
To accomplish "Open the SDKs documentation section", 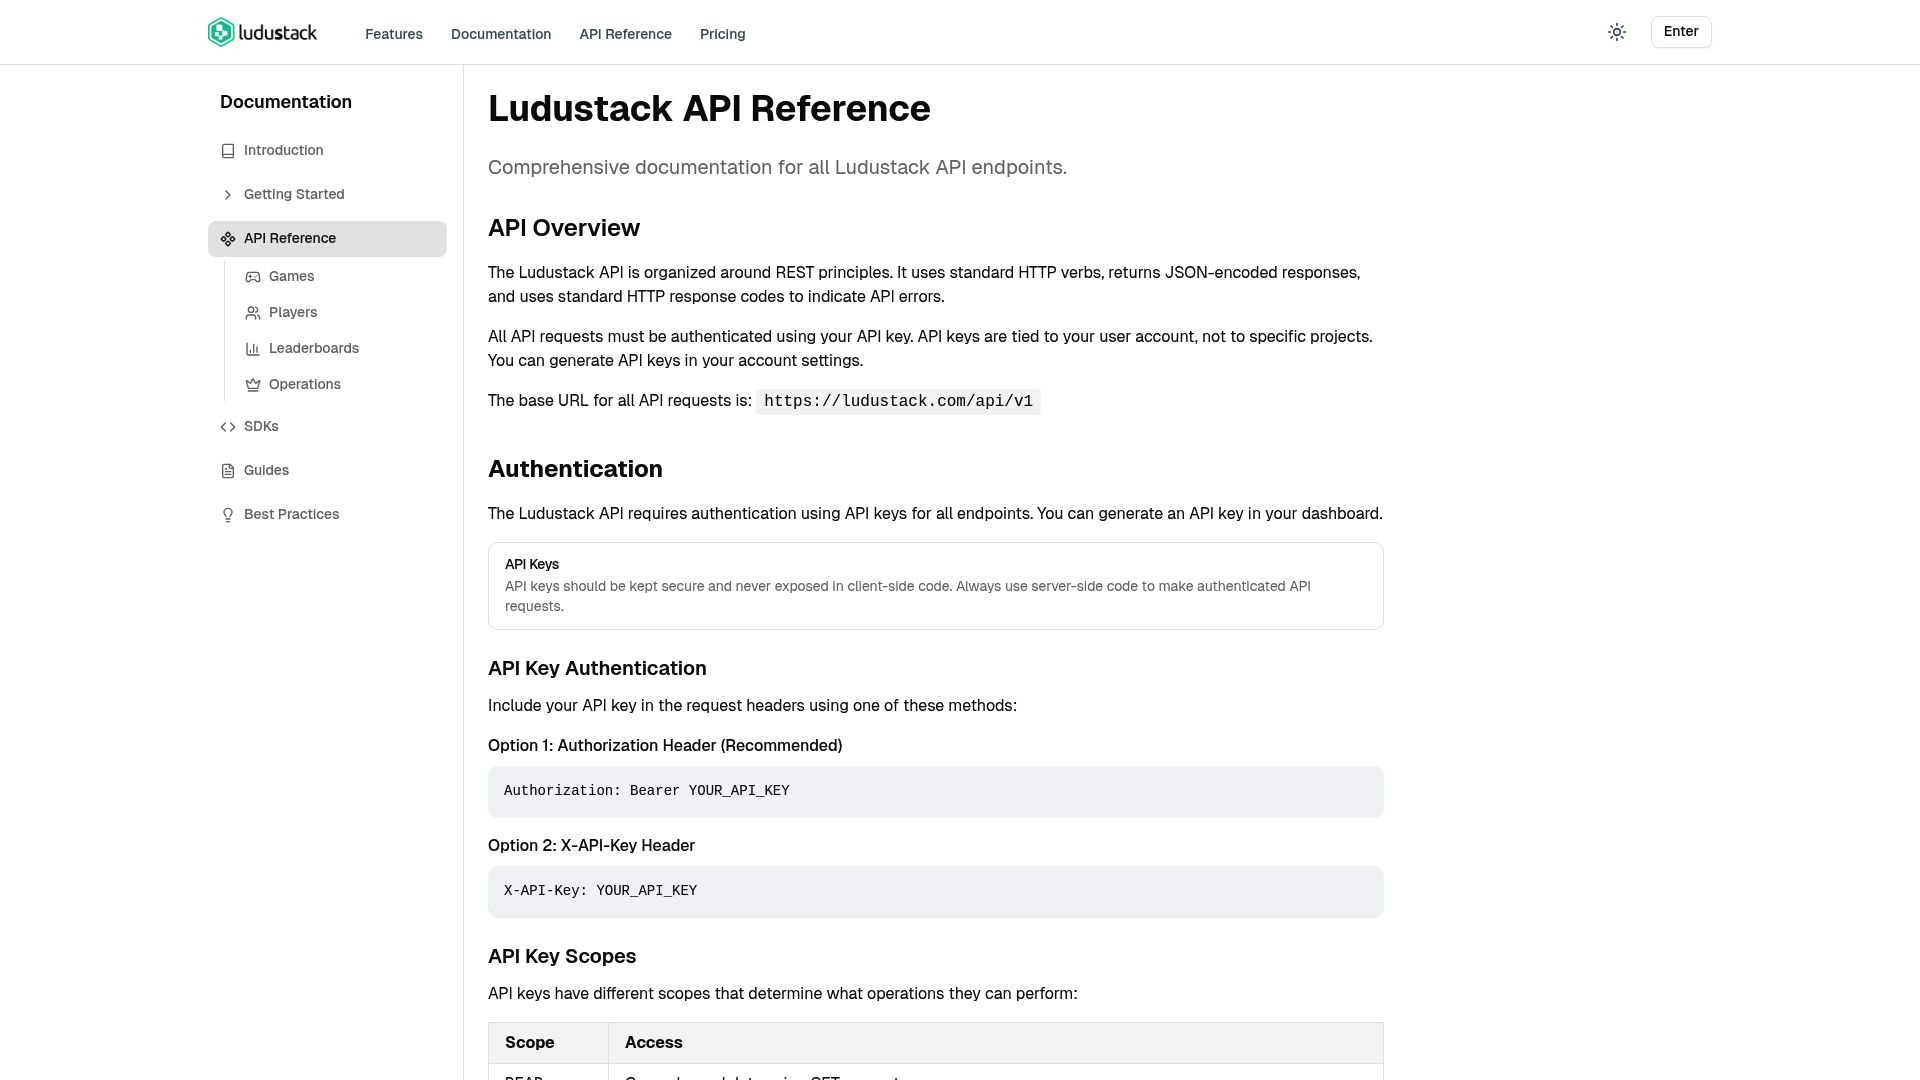I will (x=261, y=426).
